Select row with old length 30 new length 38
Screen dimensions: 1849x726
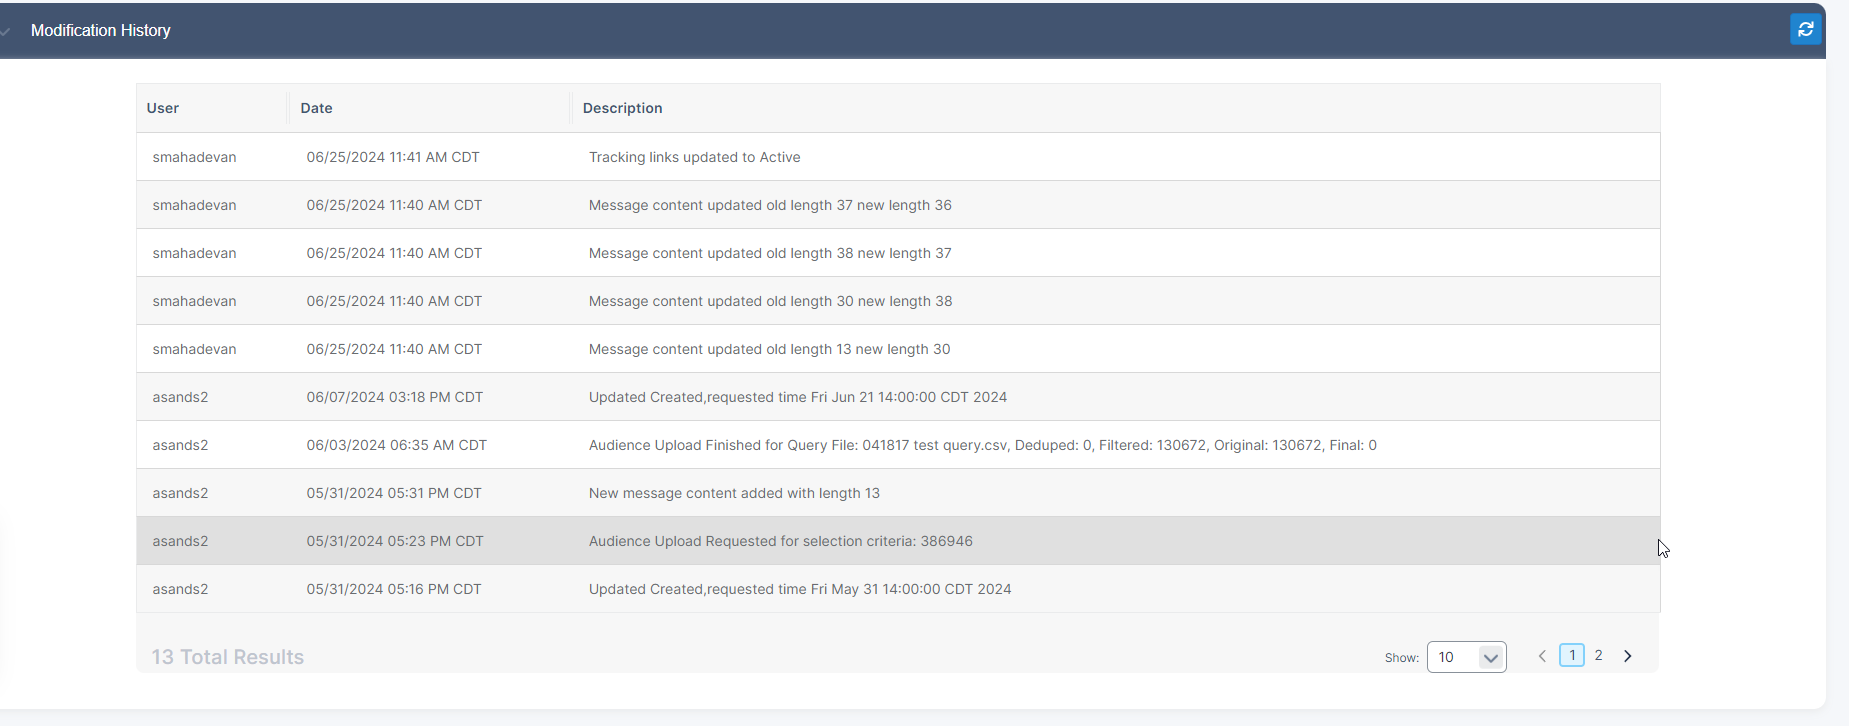point(769,301)
